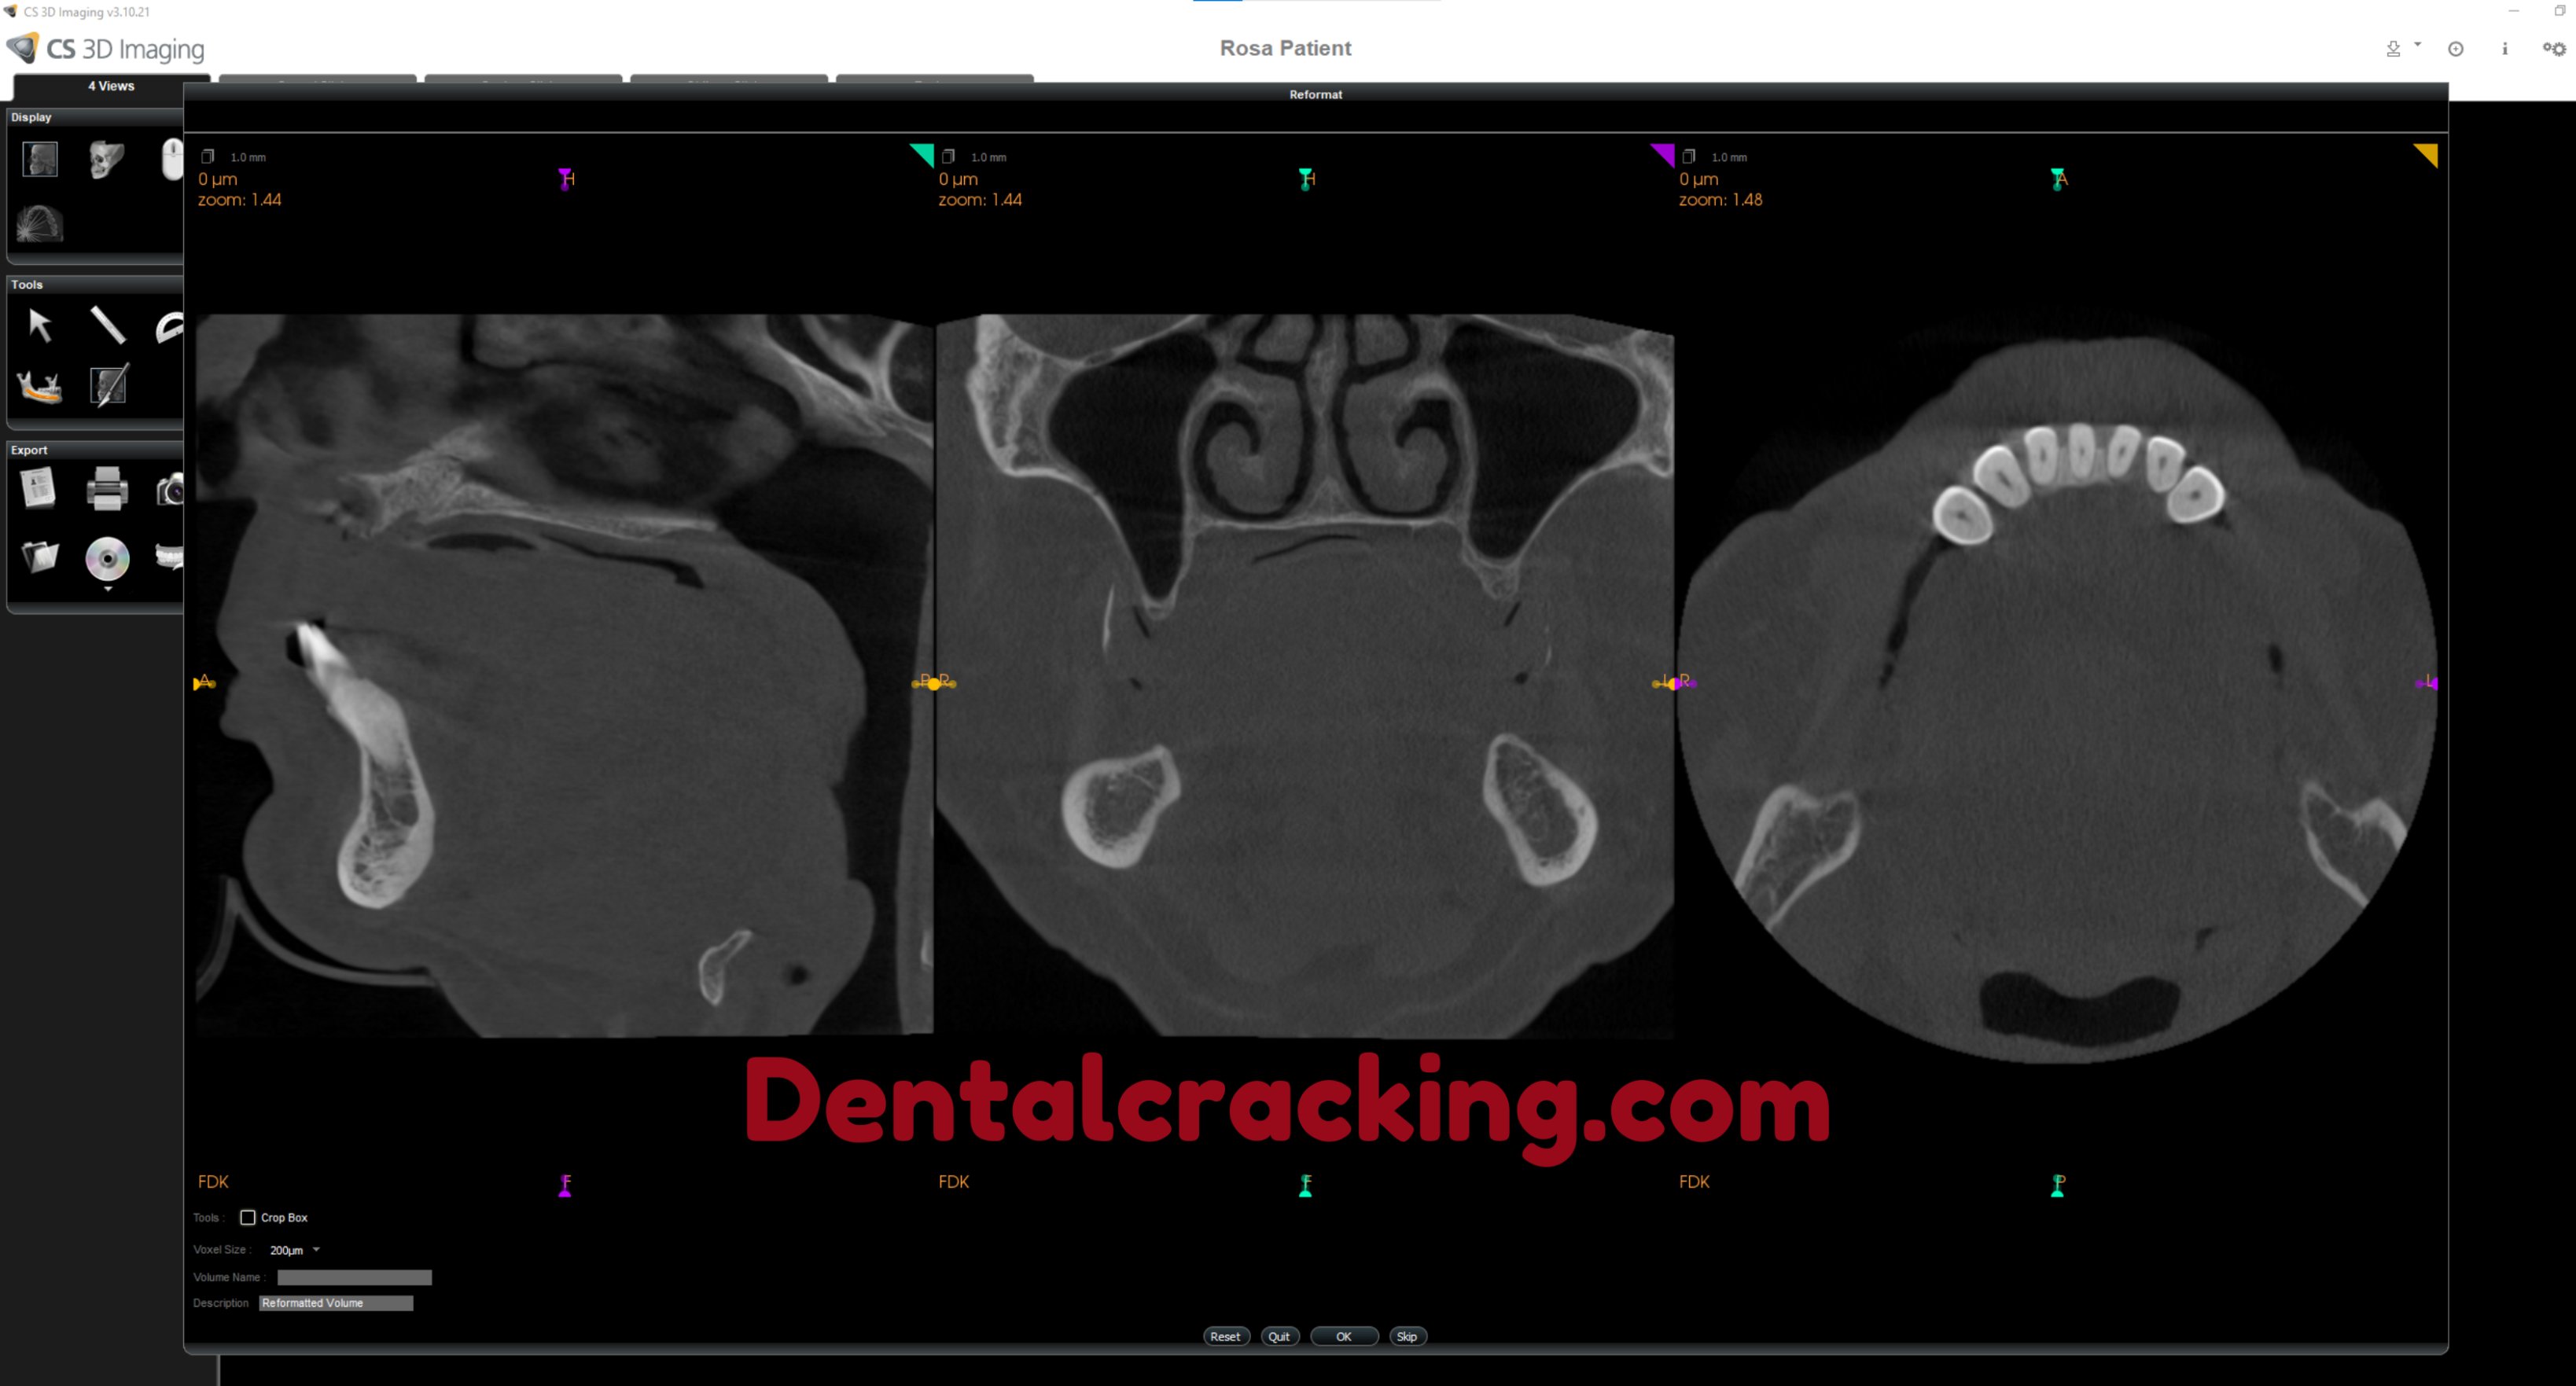Click the Display panel header
This screenshot has width=2576, height=1386.
click(x=95, y=117)
